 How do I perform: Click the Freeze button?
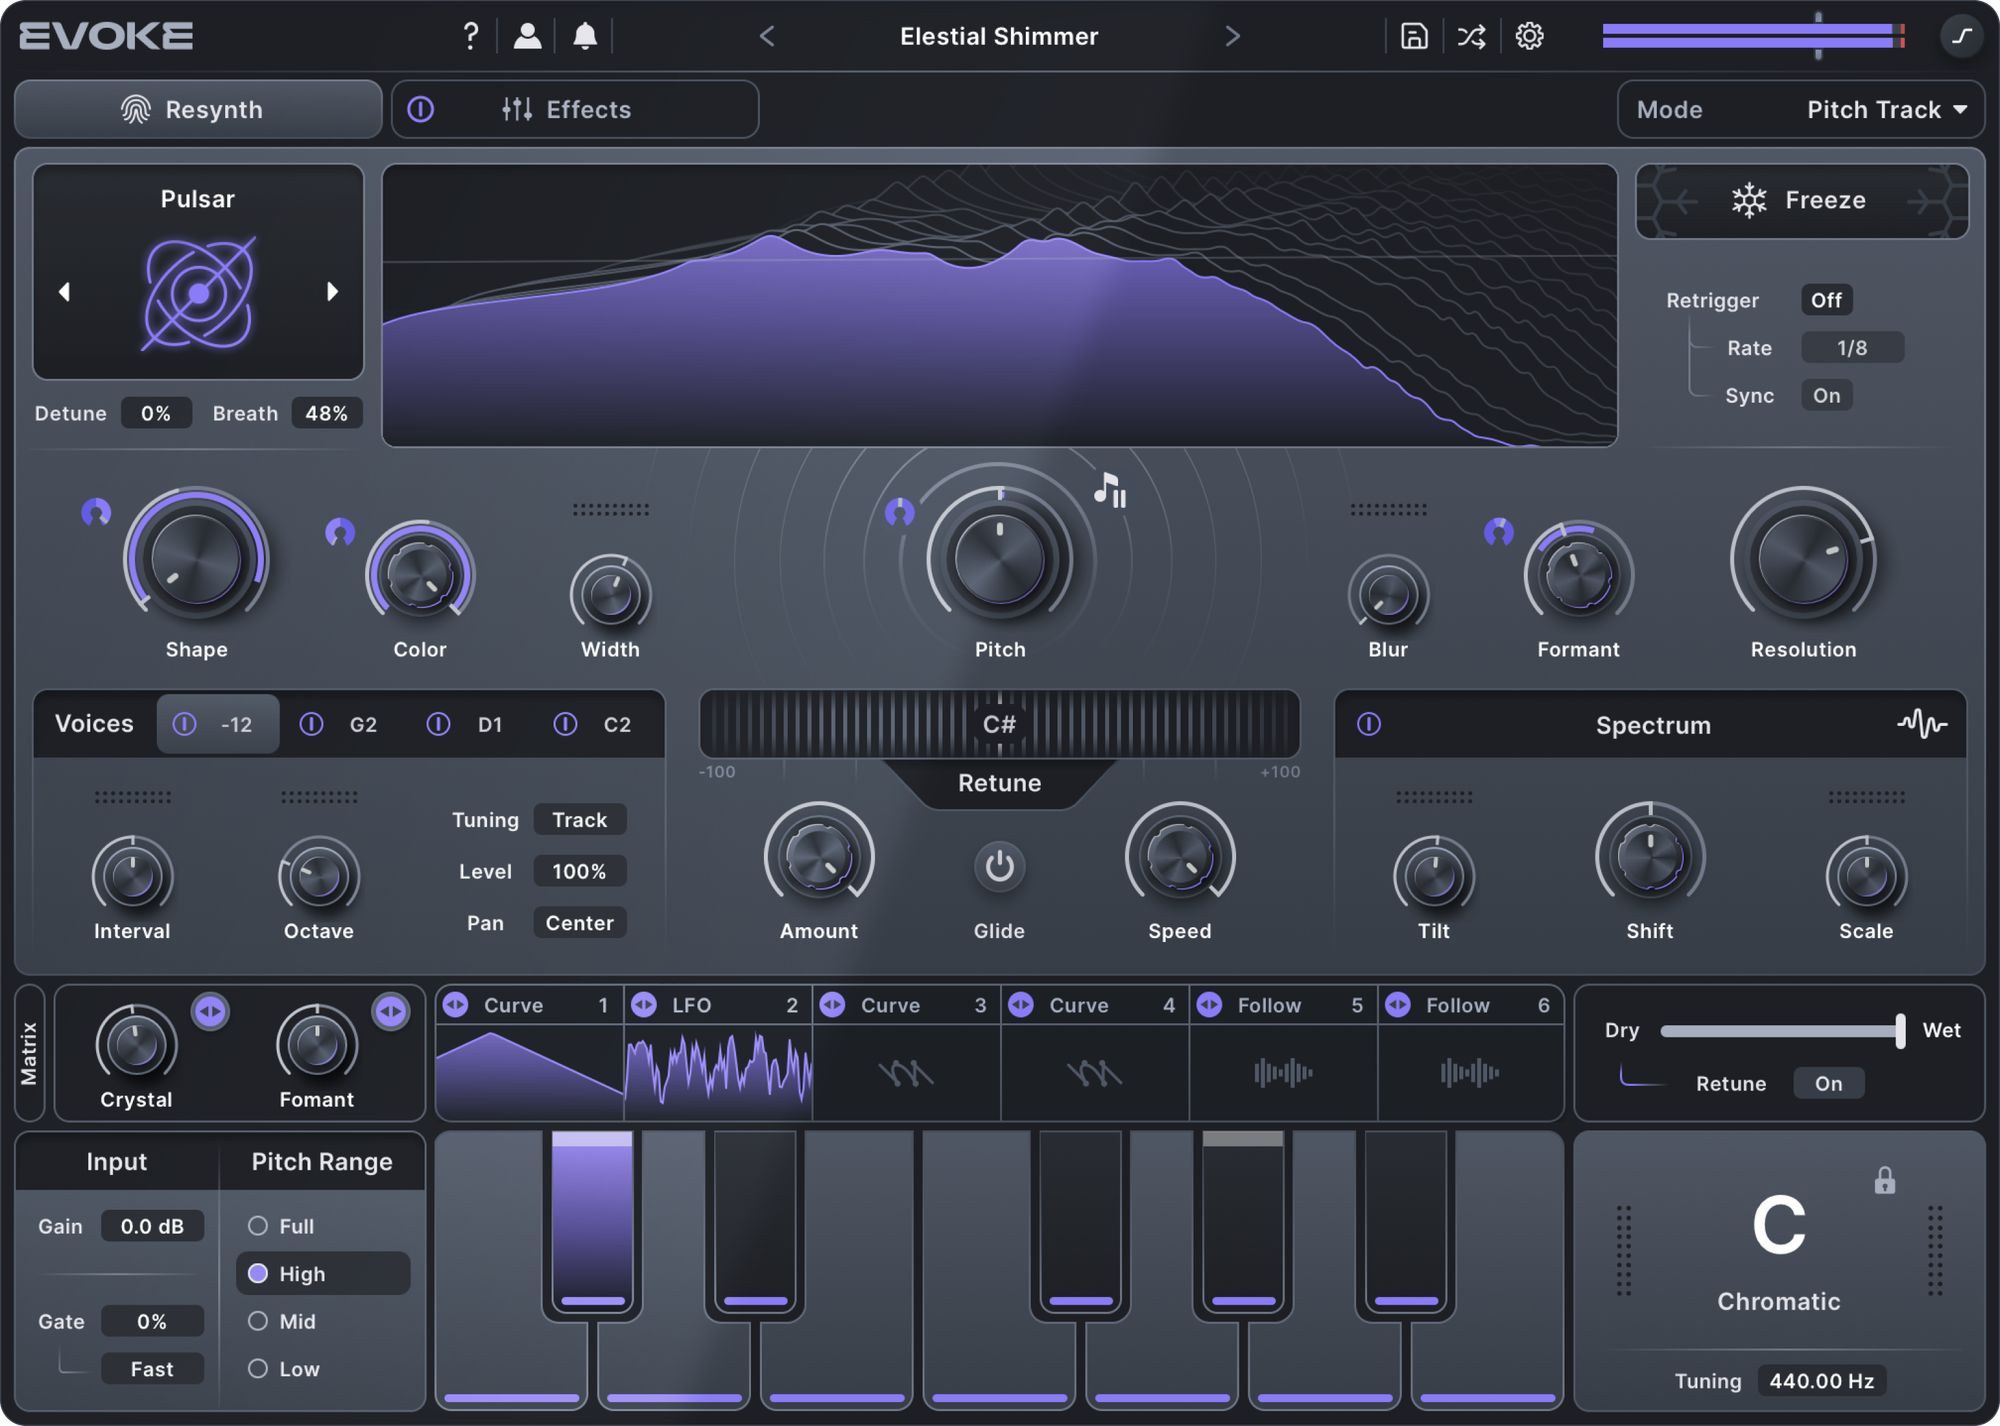[x=1801, y=201]
